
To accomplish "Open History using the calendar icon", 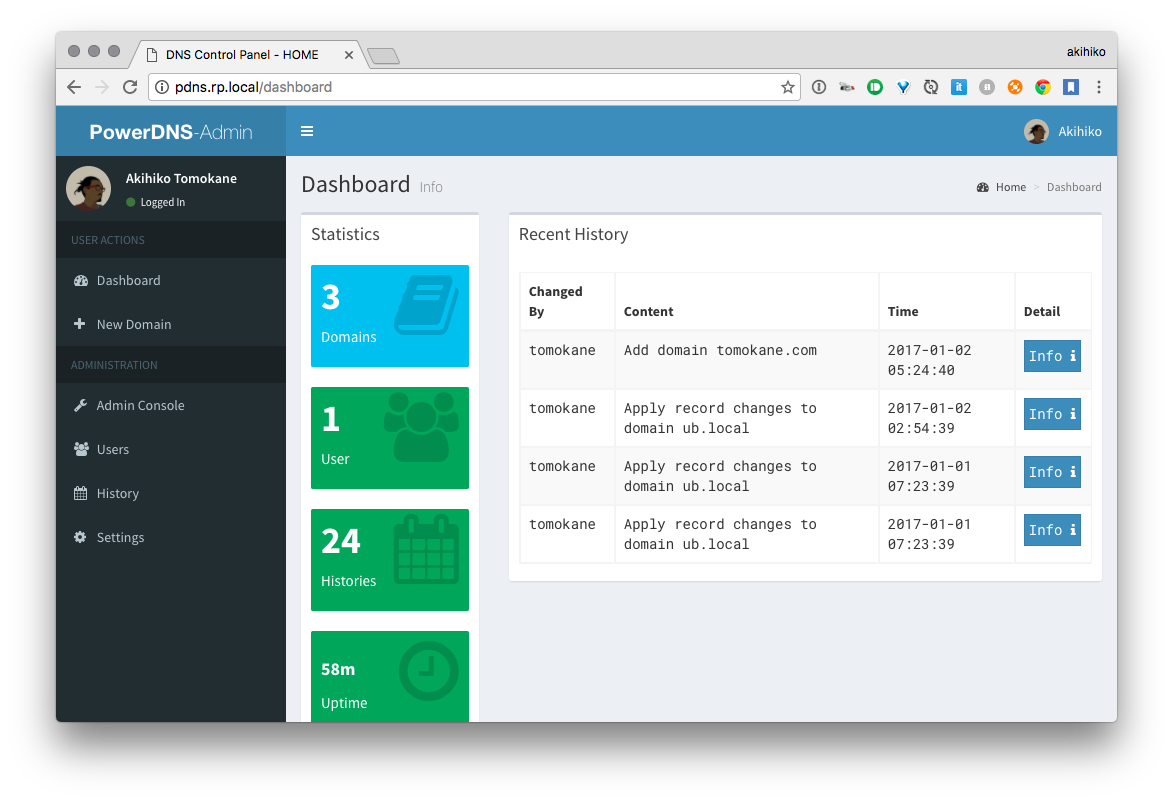I will (x=80, y=493).
